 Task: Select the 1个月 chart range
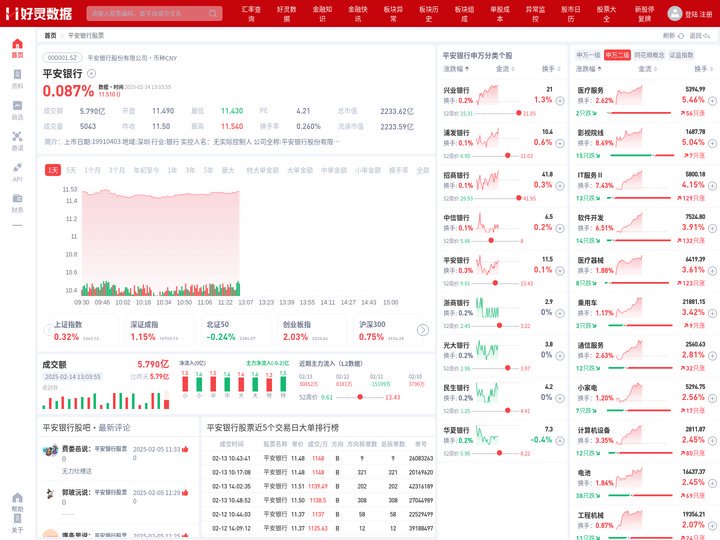(x=92, y=170)
